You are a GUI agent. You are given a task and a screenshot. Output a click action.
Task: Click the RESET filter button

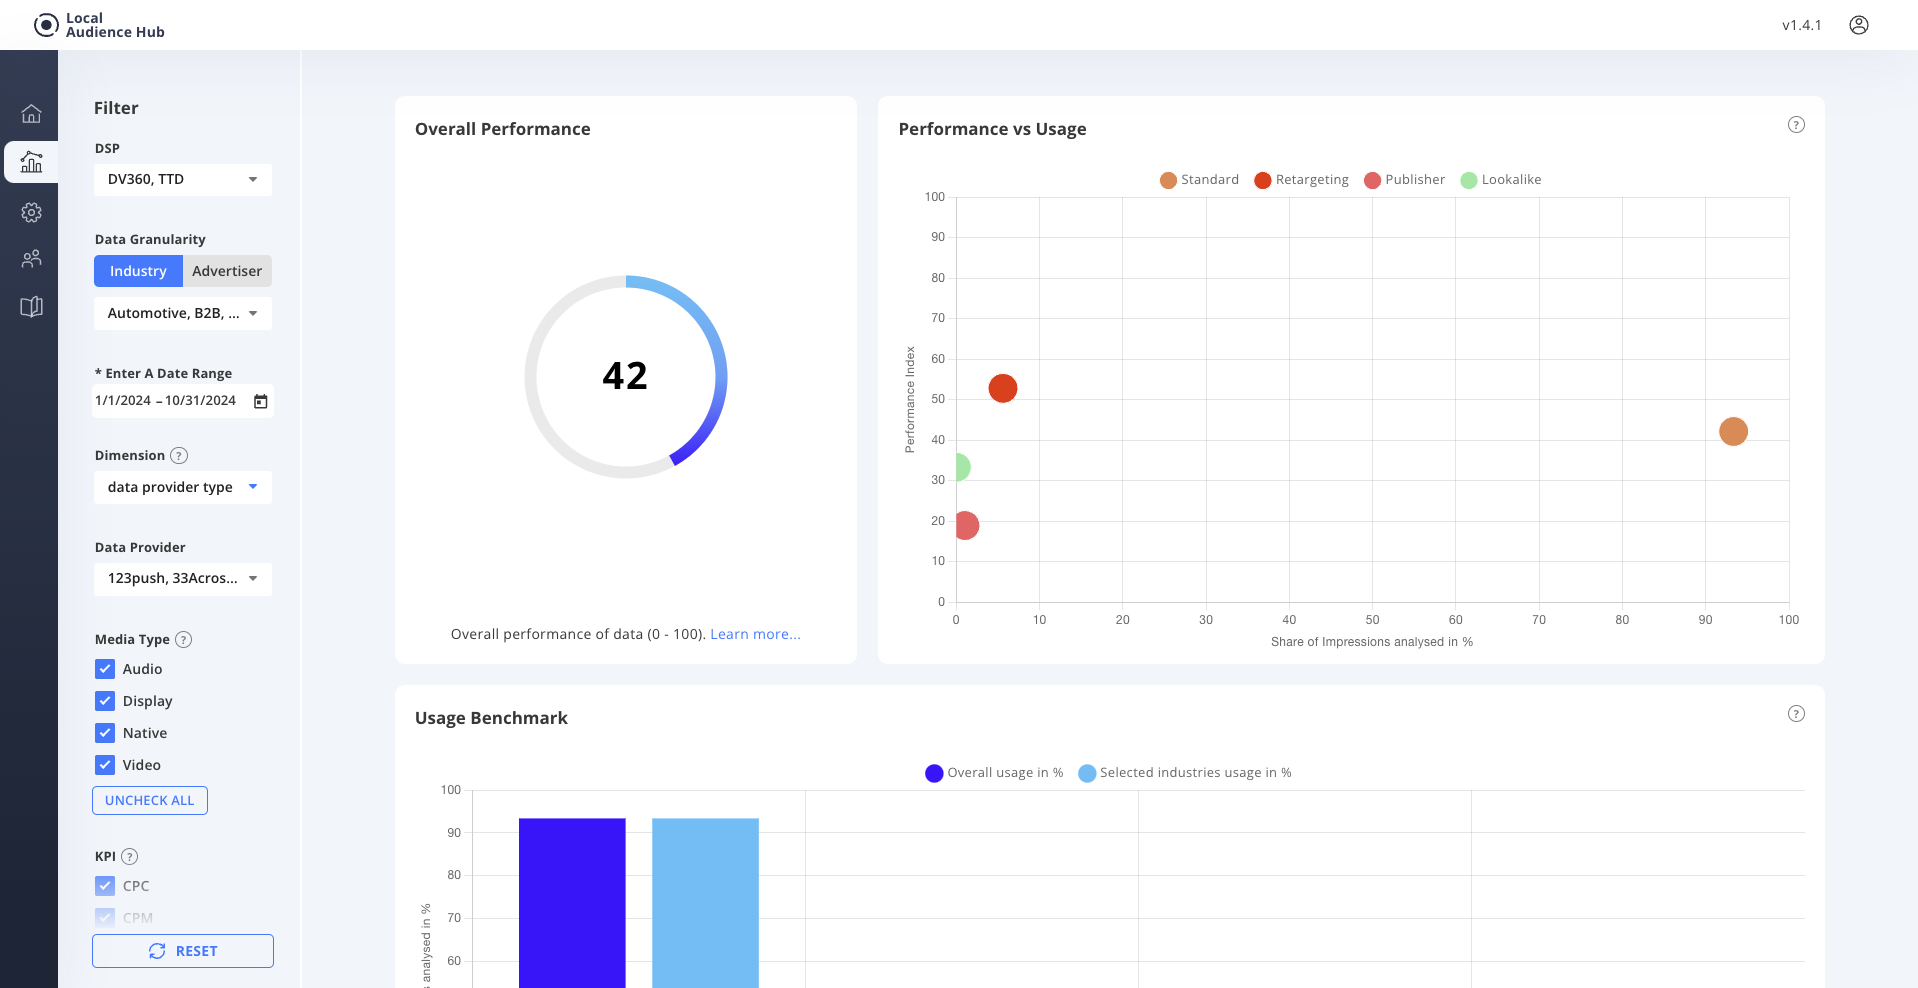click(x=183, y=950)
